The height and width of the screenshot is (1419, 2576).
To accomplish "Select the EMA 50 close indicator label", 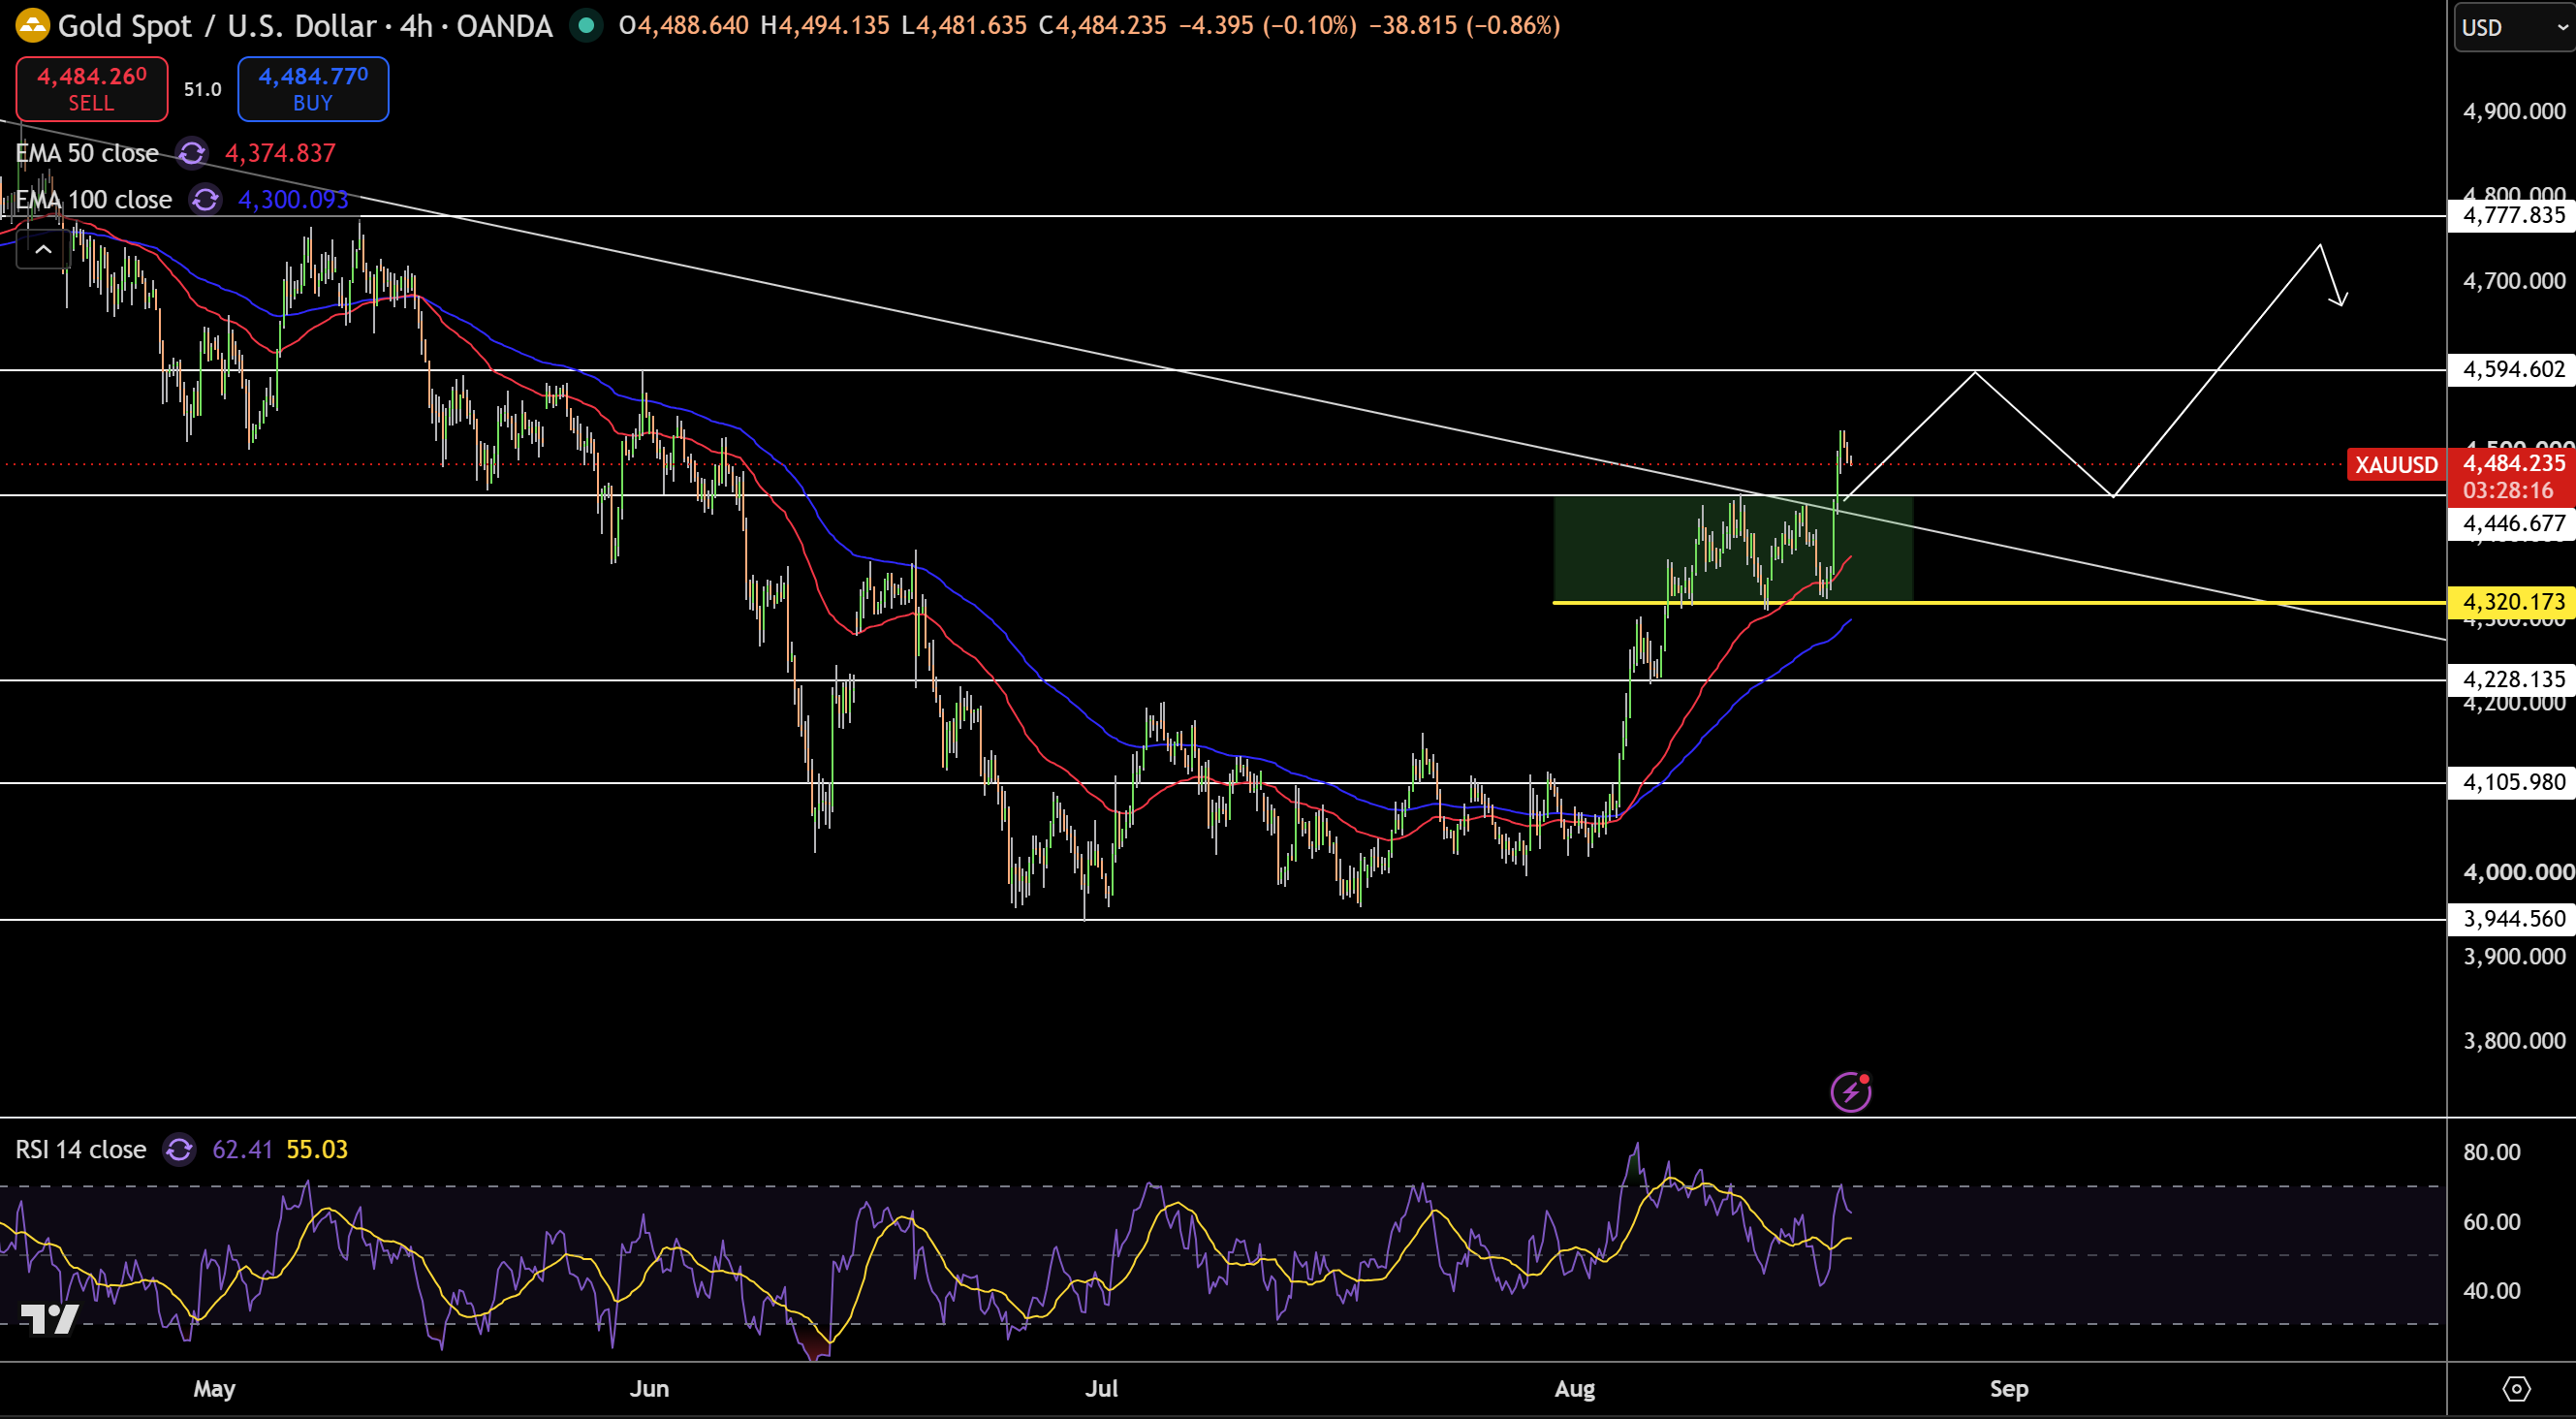I will (x=87, y=153).
